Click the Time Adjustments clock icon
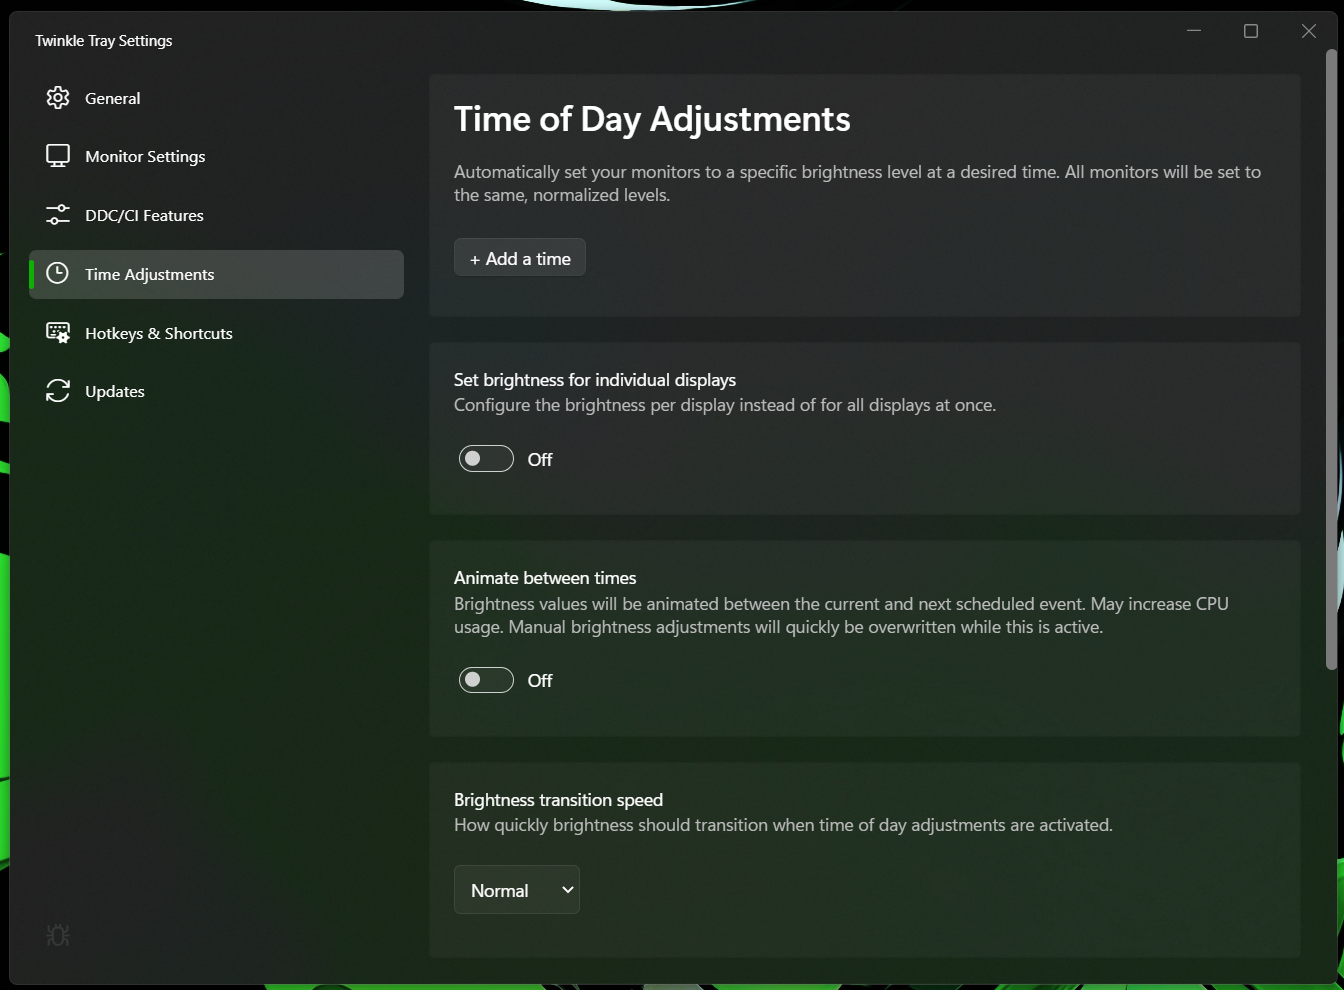Viewport: 1344px width, 990px height. click(58, 274)
